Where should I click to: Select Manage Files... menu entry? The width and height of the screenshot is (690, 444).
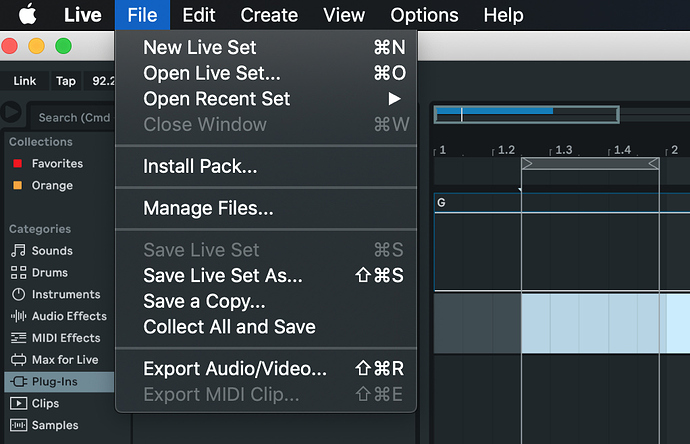(x=266, y=208)
